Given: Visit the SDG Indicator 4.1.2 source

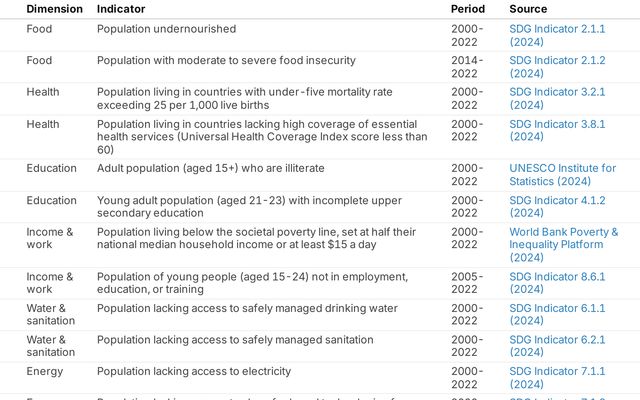Looking at the screenshot, I should [557, 200].
